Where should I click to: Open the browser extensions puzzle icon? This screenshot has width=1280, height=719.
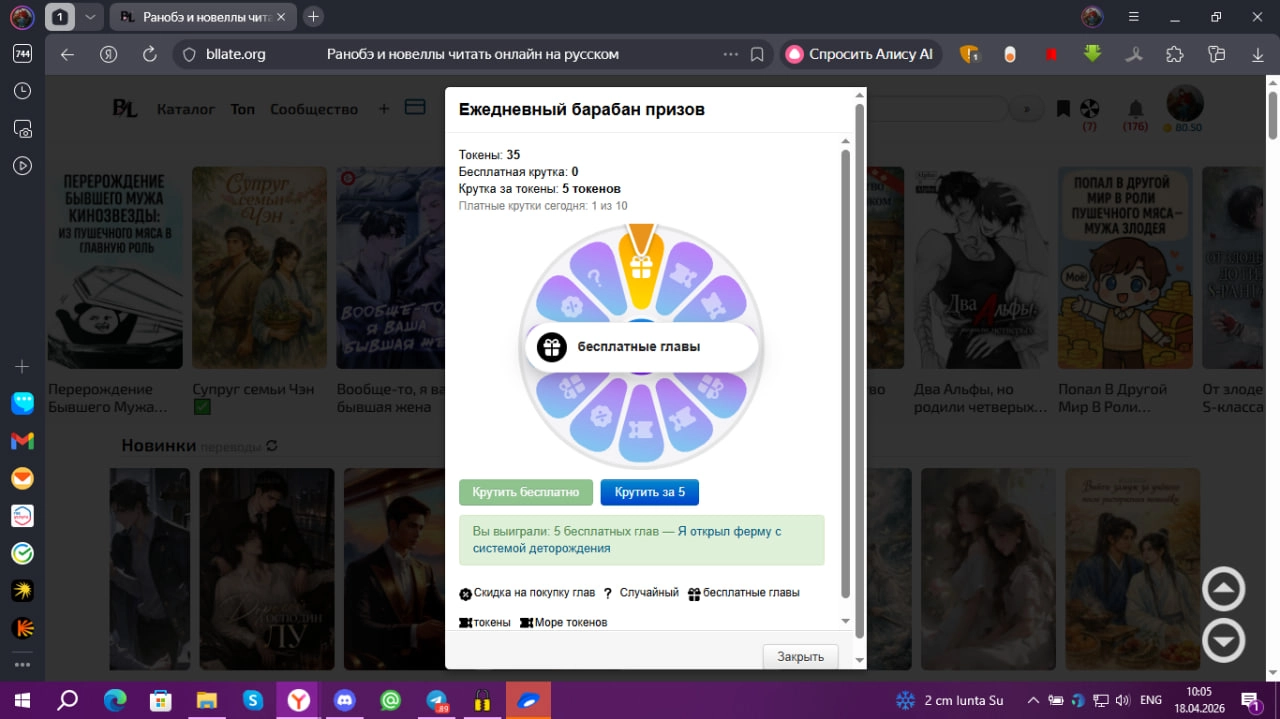click(1175, 55)
